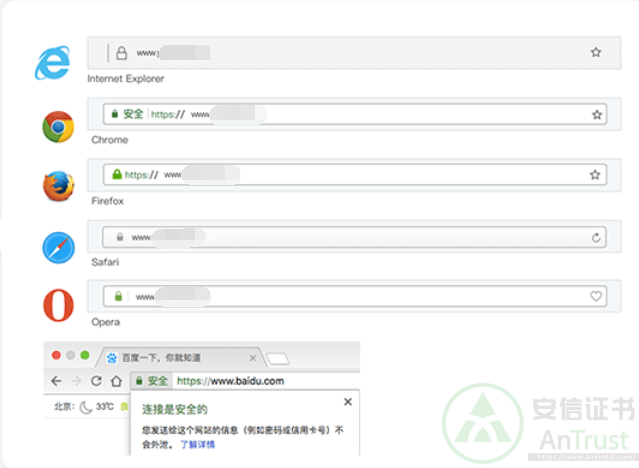Click the Internet Explorer logo icon
Viewport: 639px width, 468px height.
[x=52, y=64]
